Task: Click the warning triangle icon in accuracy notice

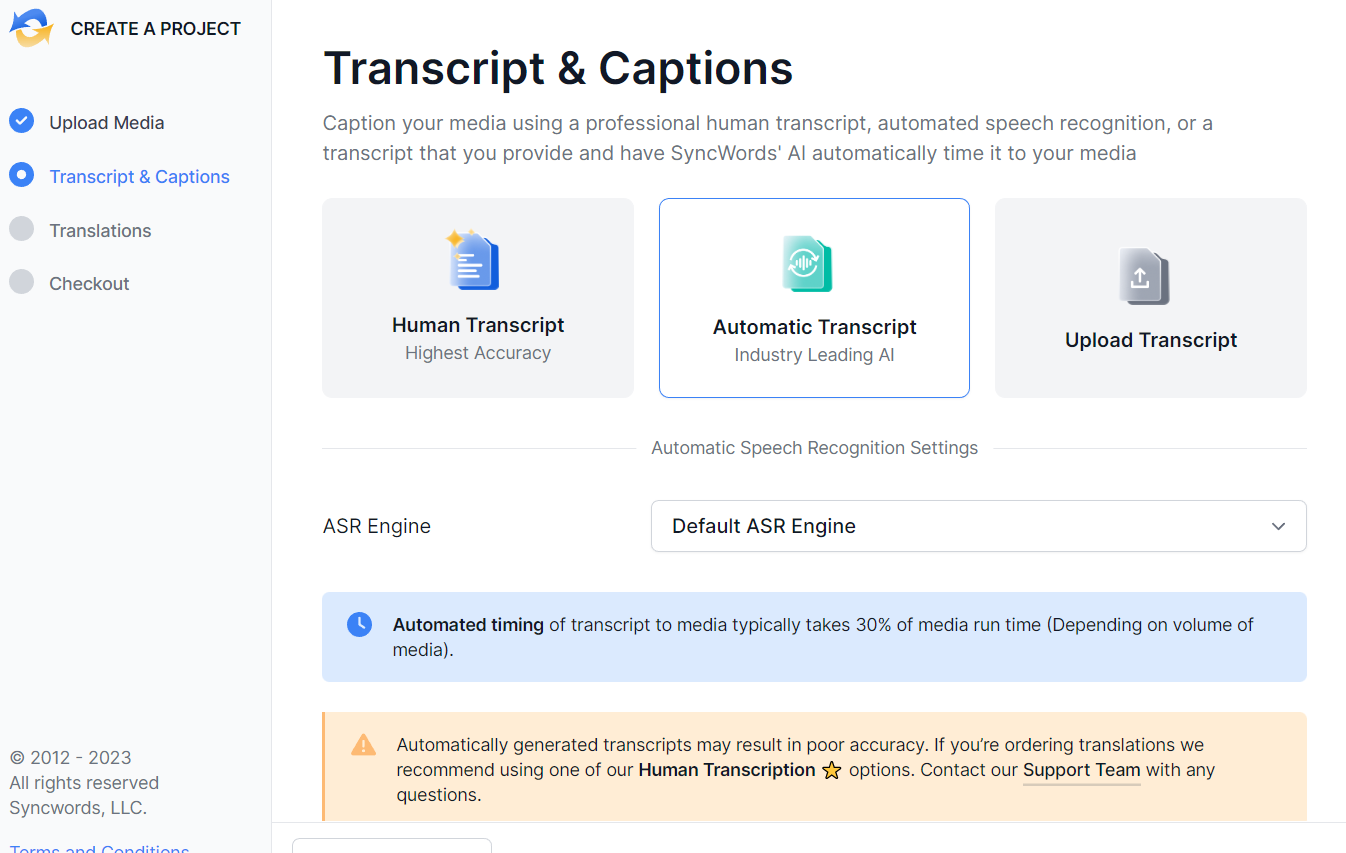Action: point(363,745)
